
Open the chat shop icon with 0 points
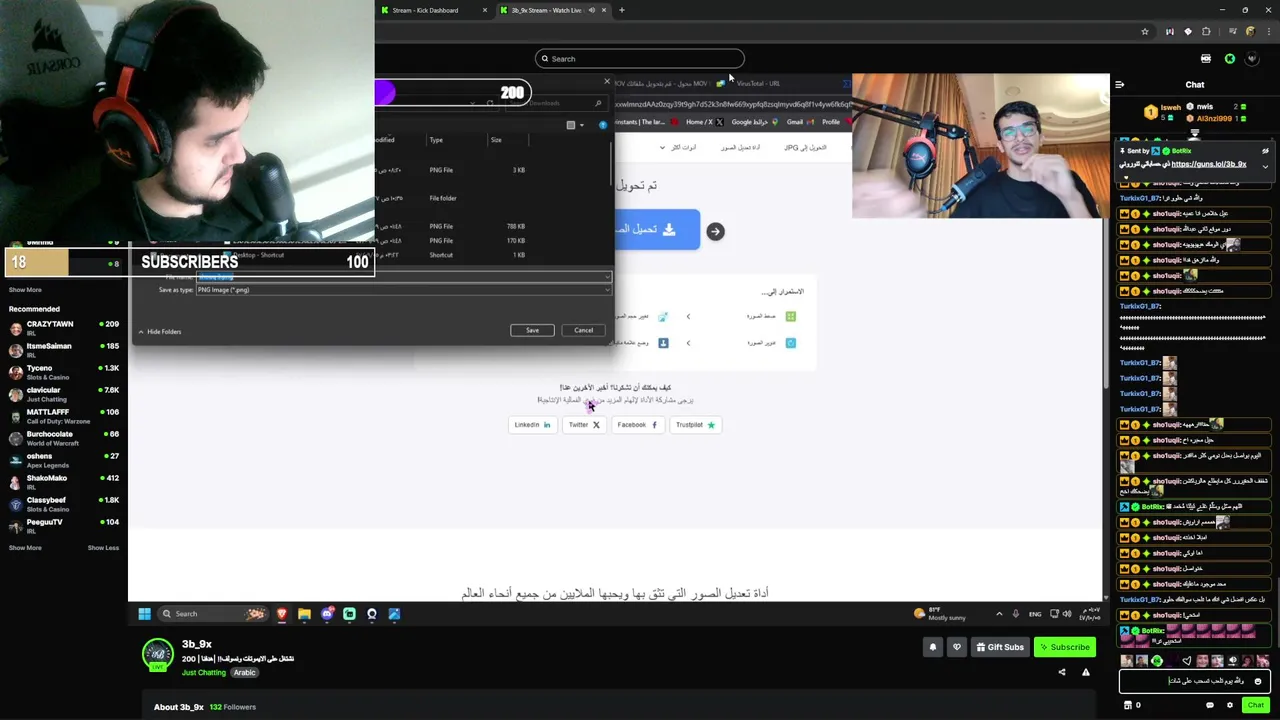1133,705
